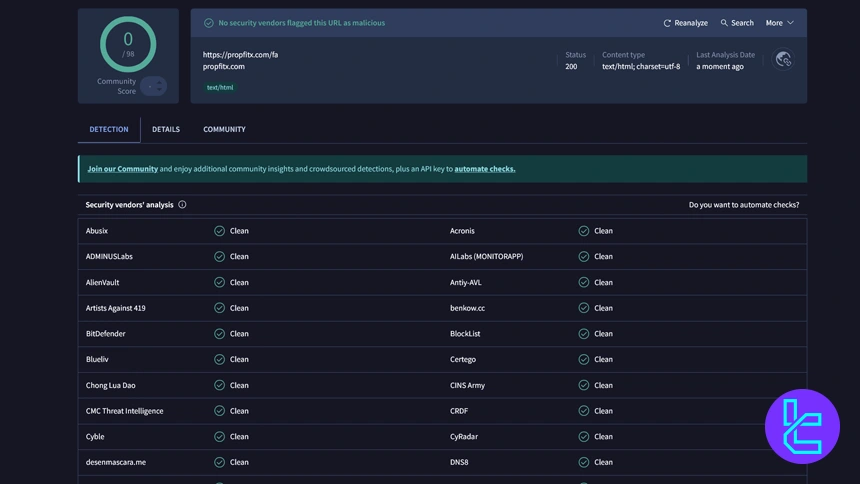This screenshot has width=860, height=484.
Task: Click the CyRadar clean check icon
Action: click(x=584, y=437)
